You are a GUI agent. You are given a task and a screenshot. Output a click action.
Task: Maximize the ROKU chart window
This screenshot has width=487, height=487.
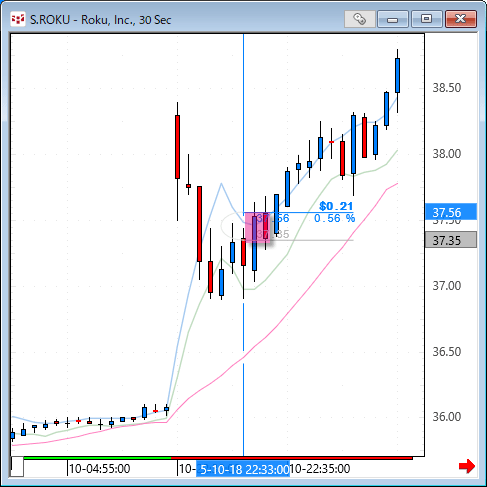pos(427,19)
